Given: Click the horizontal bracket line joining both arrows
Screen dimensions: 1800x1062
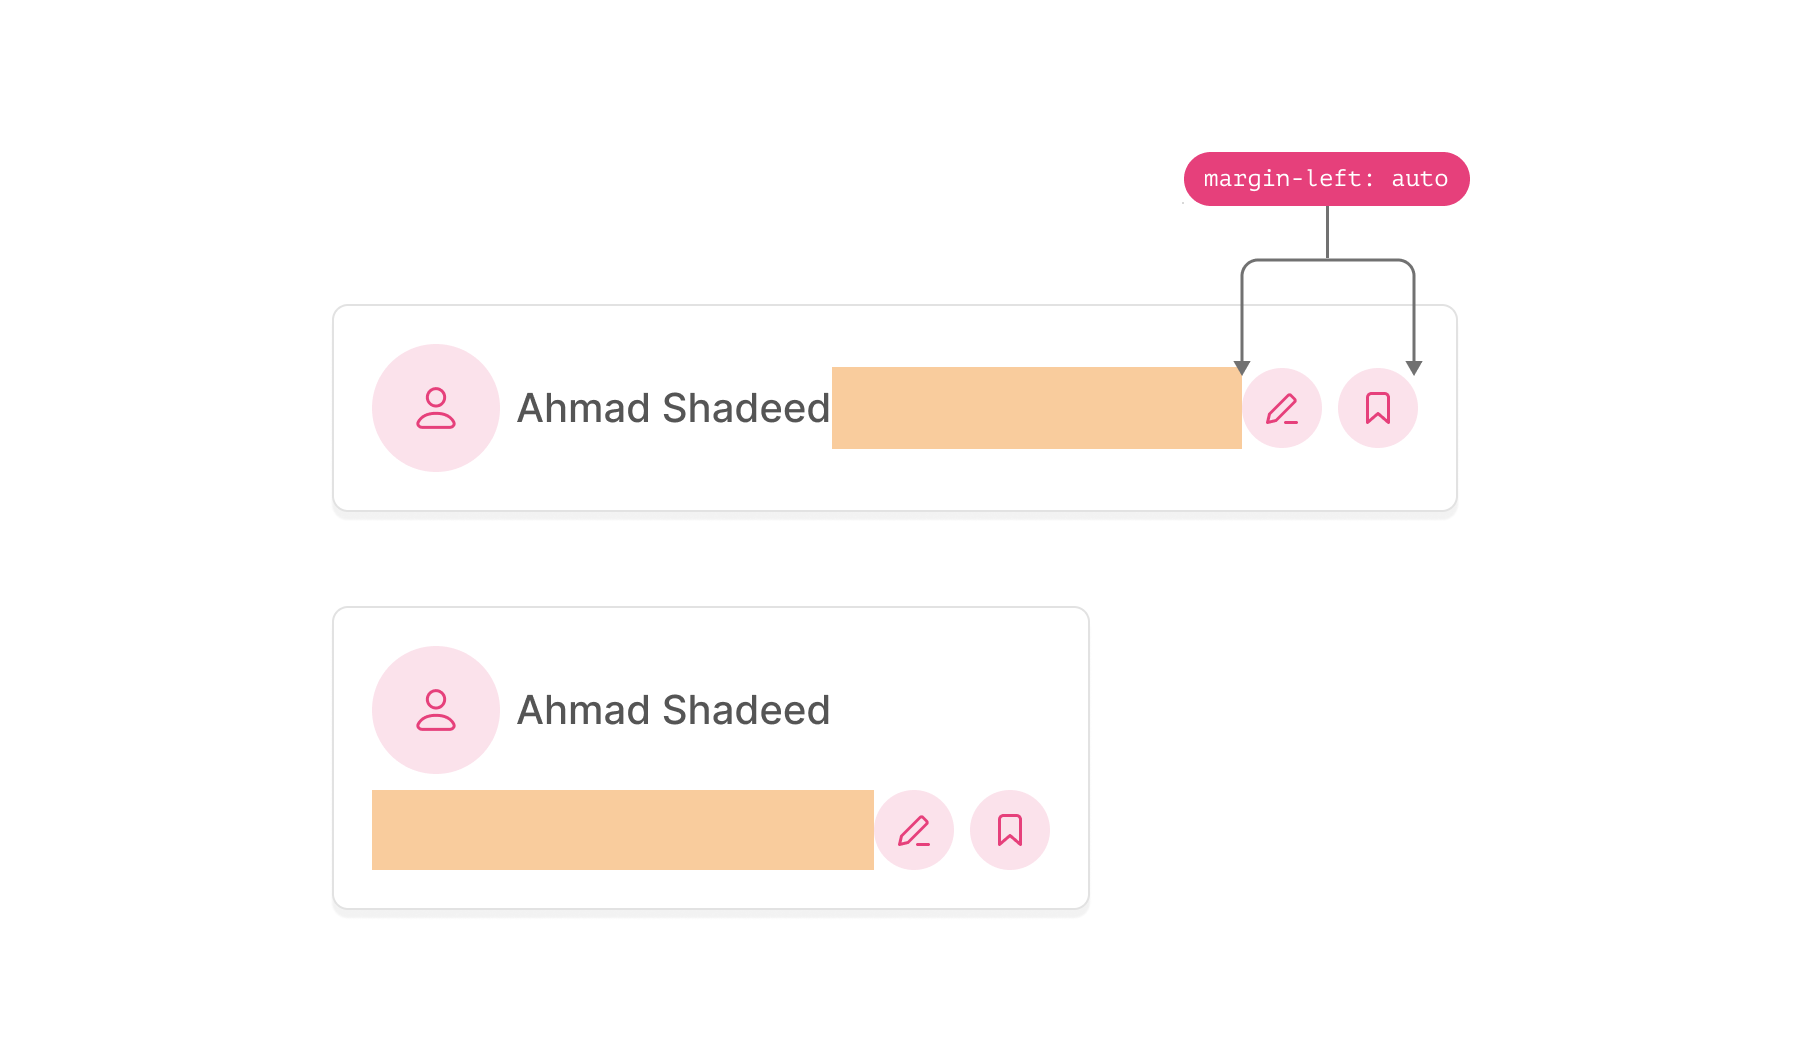Looking at the screenshot, I should [x=1300, y=260].
